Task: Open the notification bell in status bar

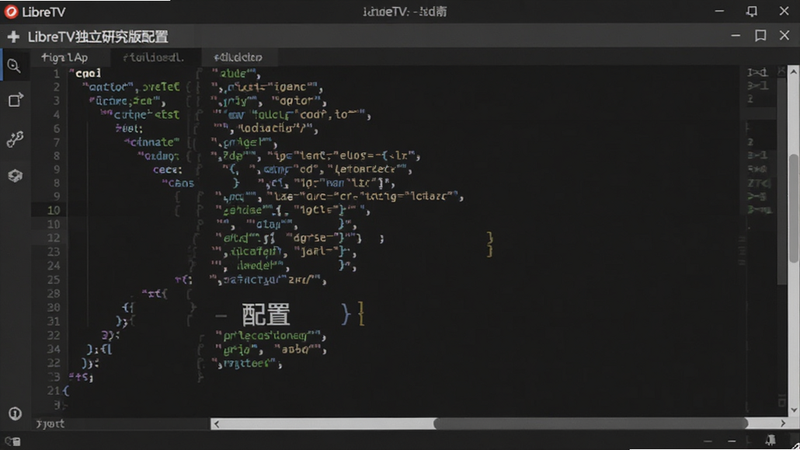Action: click(x=770, y=440)
